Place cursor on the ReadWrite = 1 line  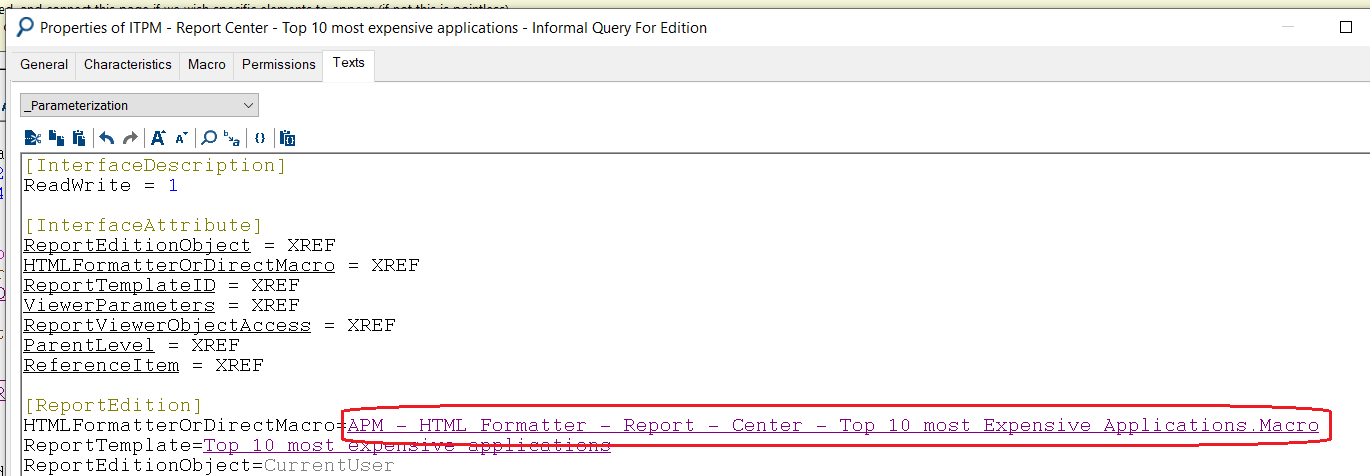pyautogui.click(x=100, y=186)
